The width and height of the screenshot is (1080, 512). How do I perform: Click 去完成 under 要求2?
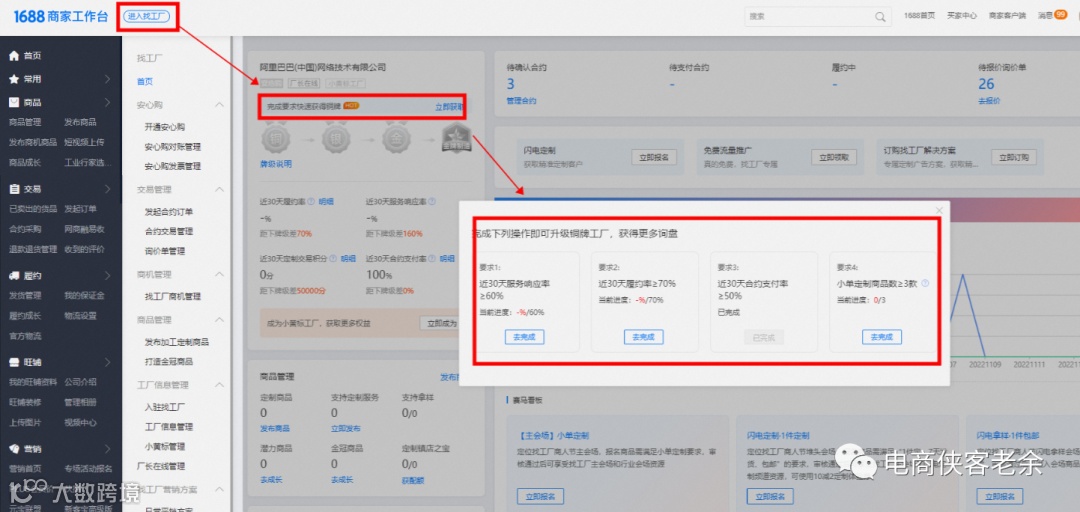[643, 337]
